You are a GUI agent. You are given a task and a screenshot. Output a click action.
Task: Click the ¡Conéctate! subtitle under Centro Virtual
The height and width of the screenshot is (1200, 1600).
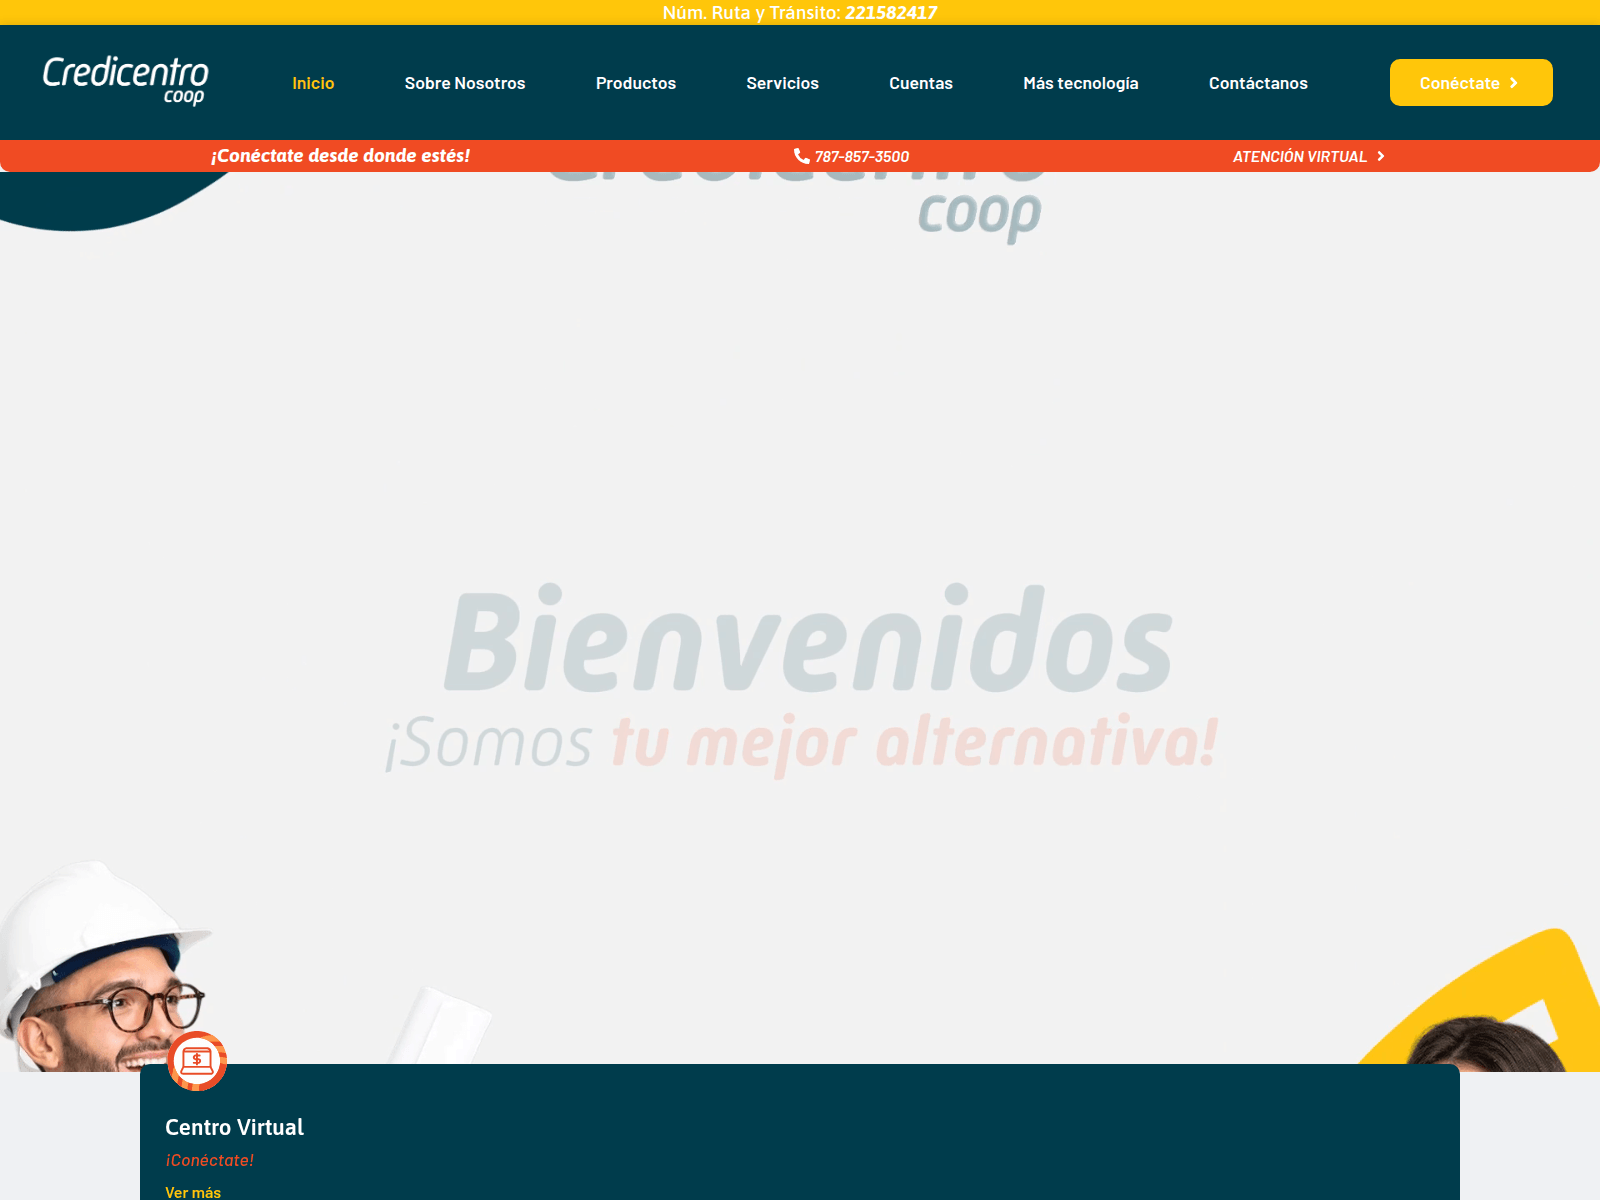pos(209,1160)
